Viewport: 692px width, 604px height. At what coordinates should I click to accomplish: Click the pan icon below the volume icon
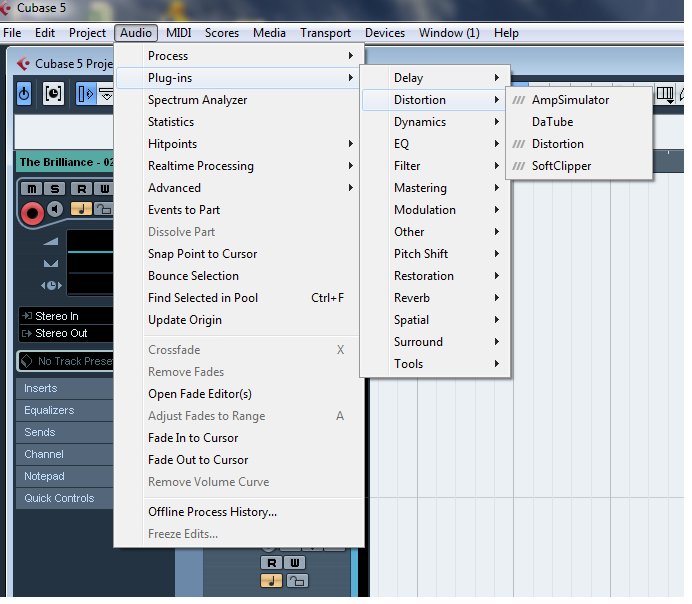click(51, 263)
